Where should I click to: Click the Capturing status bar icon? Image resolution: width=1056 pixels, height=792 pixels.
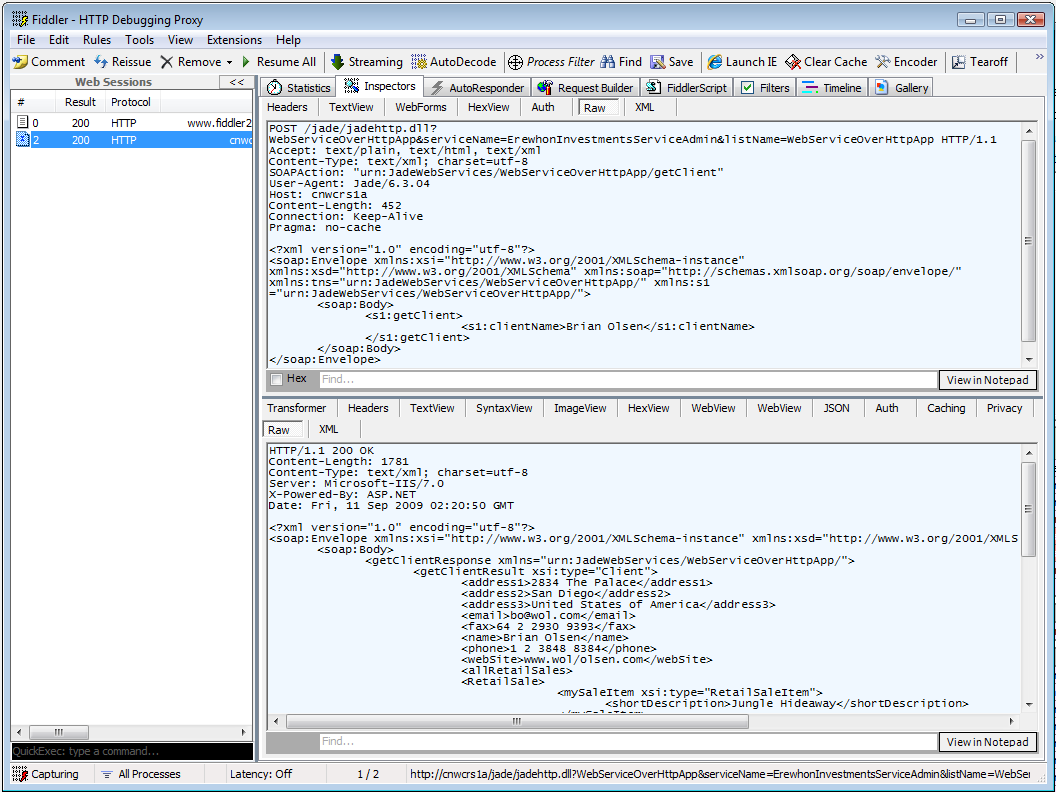(x=20, y=774)
